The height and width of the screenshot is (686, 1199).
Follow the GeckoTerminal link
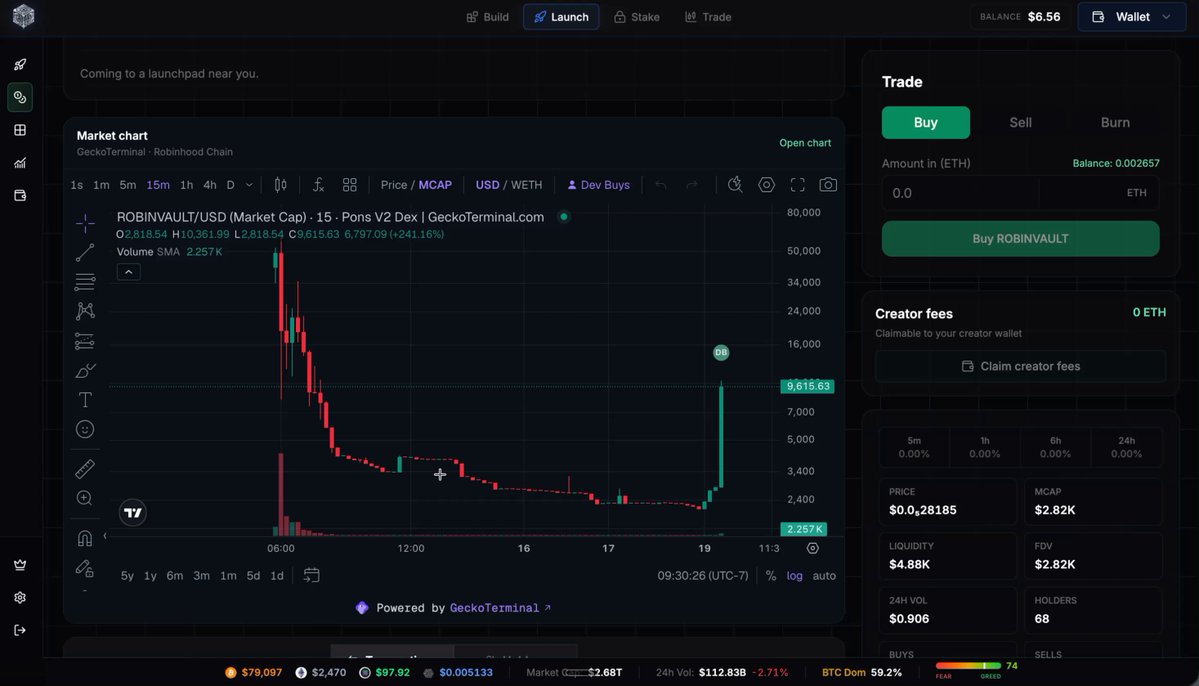(500, 608)
